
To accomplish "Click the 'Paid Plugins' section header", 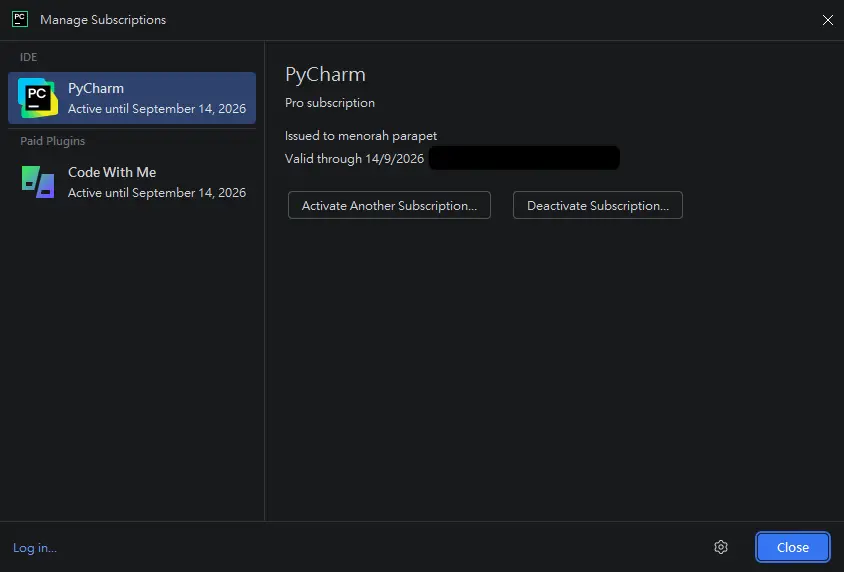I will pos(53,141).
